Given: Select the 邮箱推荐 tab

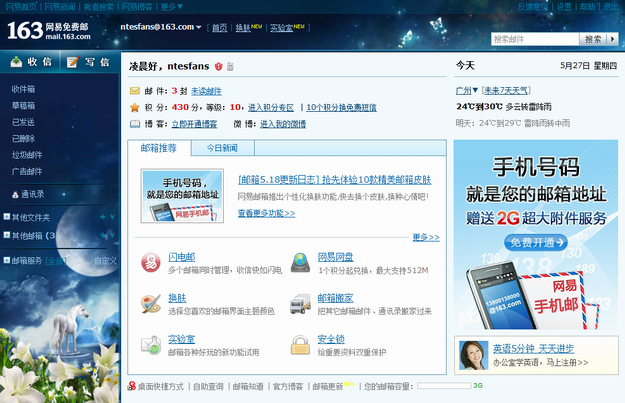Looking at the screenshot, I should tap(159, 148).
